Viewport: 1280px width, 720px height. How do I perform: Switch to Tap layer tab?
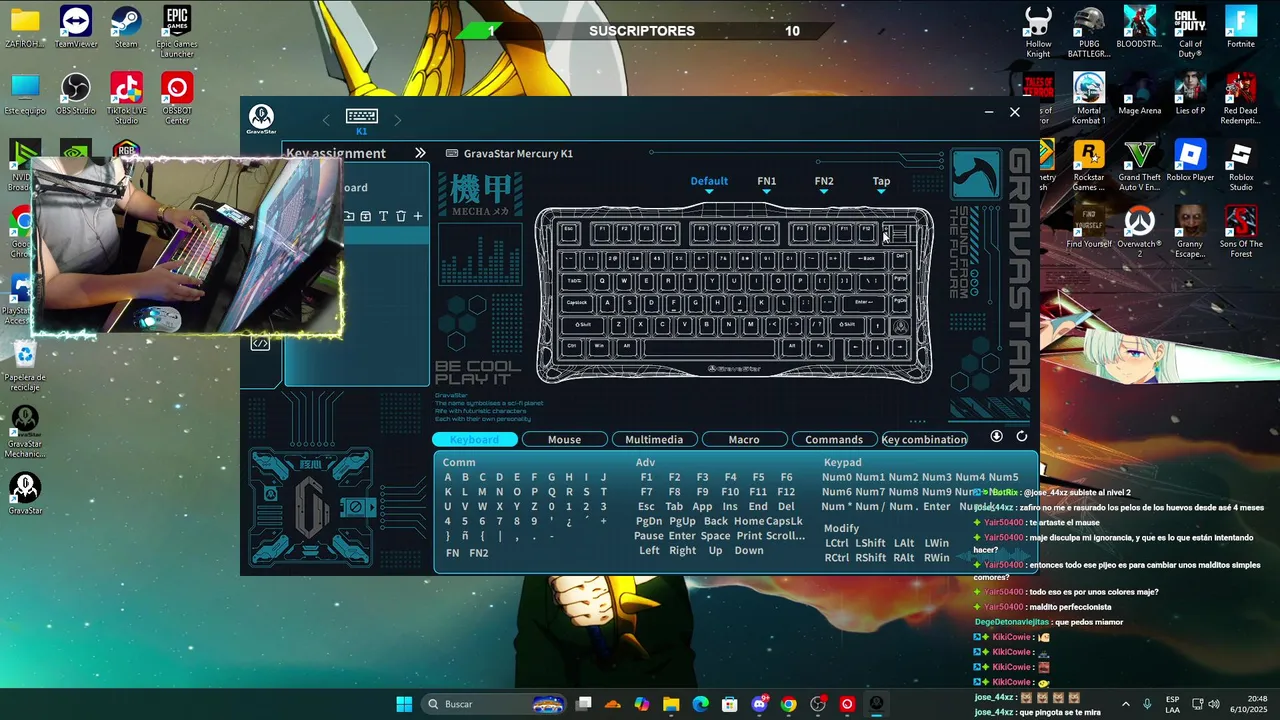point(881,181)
